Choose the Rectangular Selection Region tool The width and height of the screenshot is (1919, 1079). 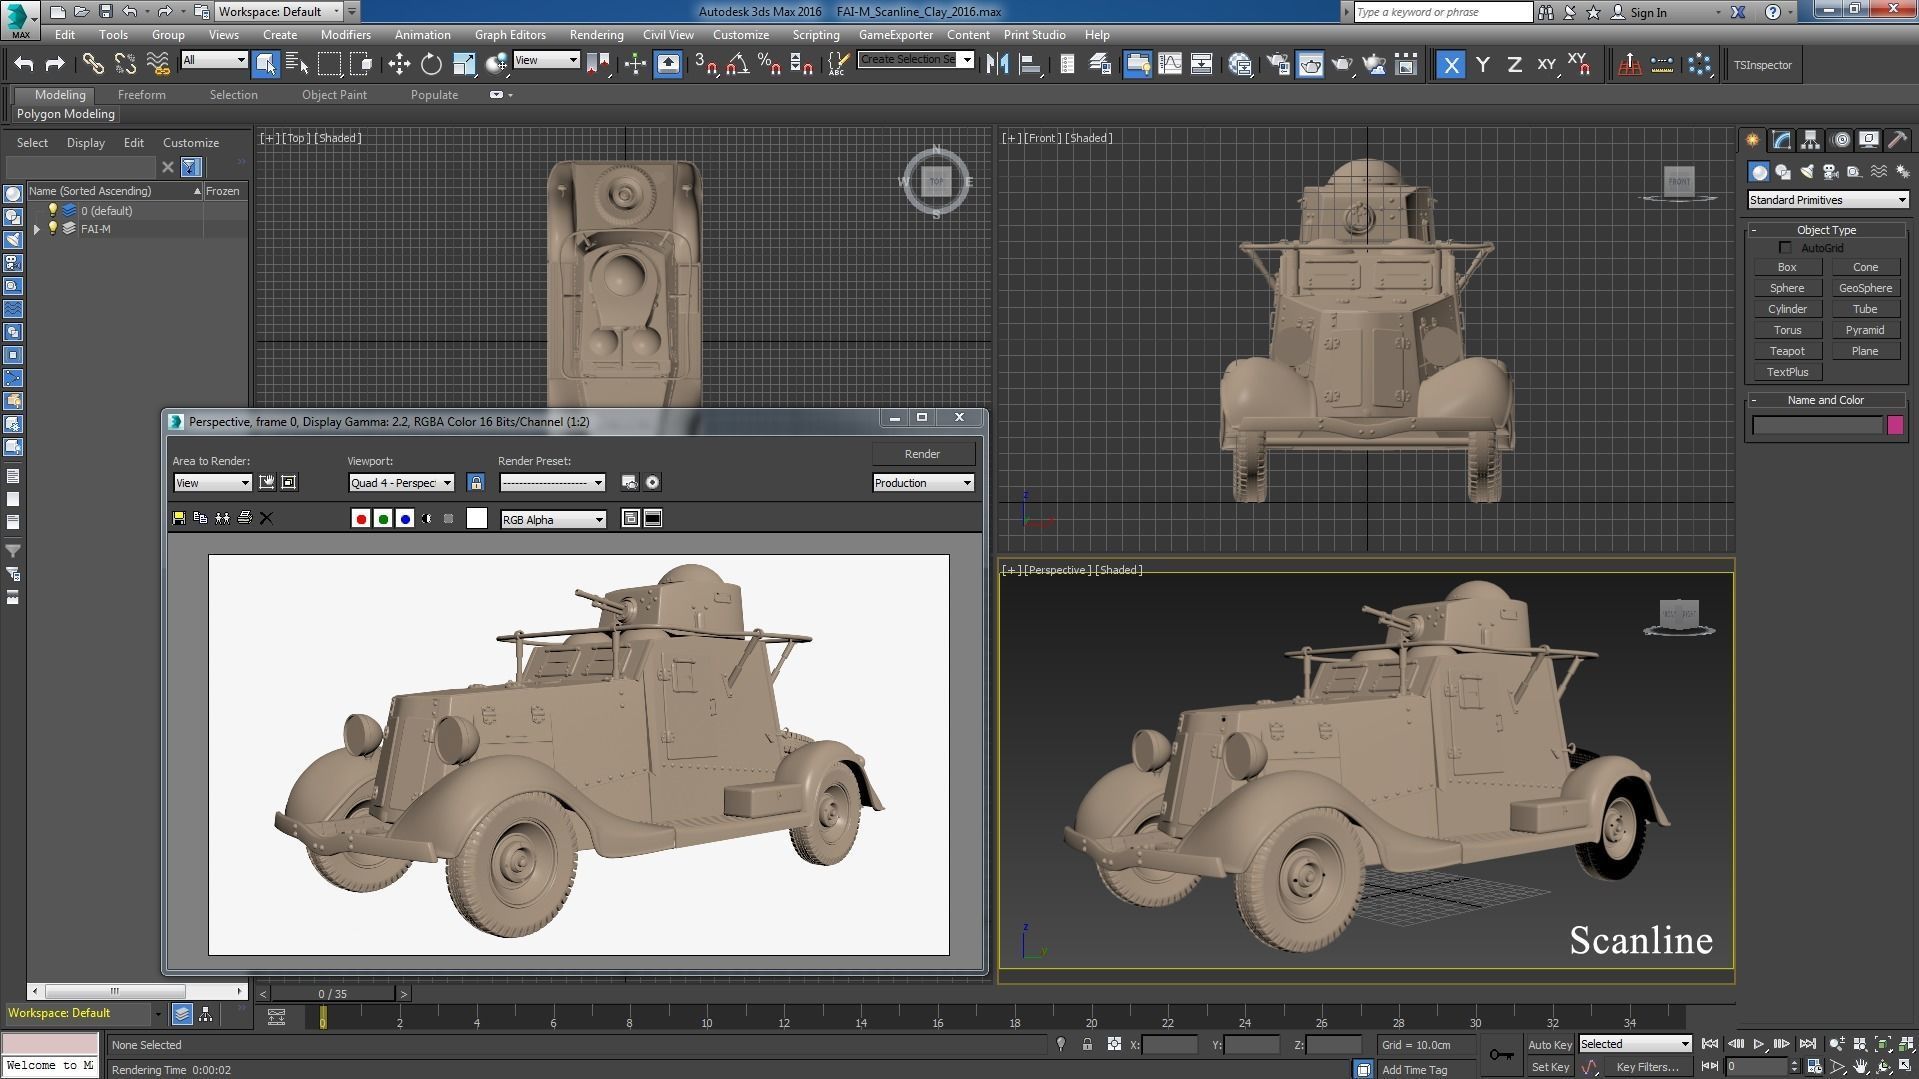329,65
